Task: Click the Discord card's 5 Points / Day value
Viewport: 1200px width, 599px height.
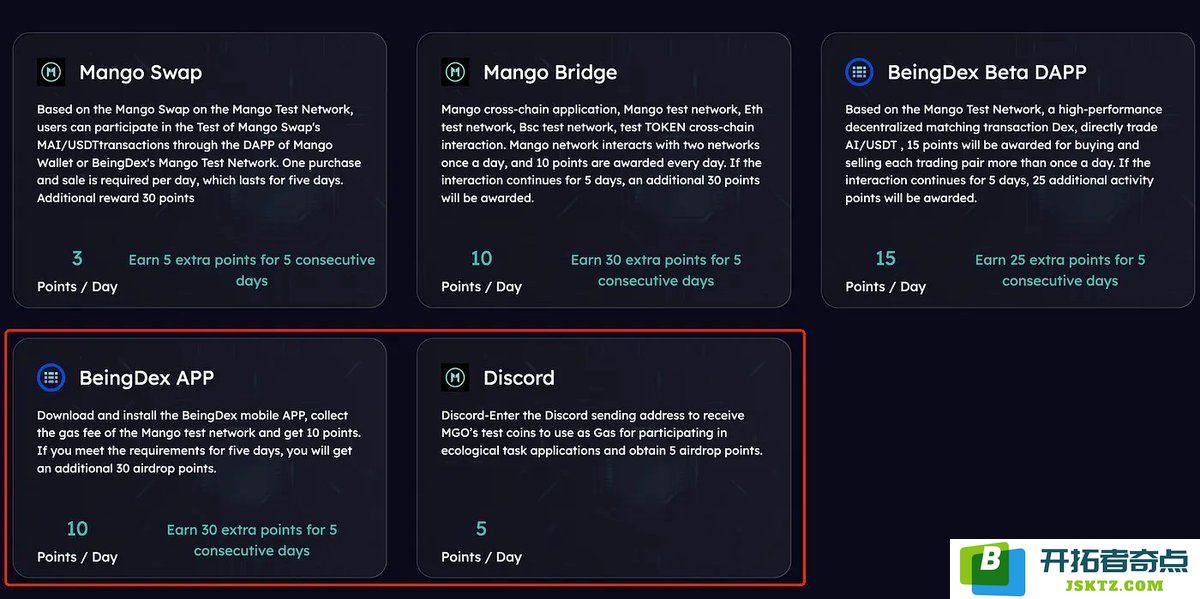Action: [x=481, y=541]
